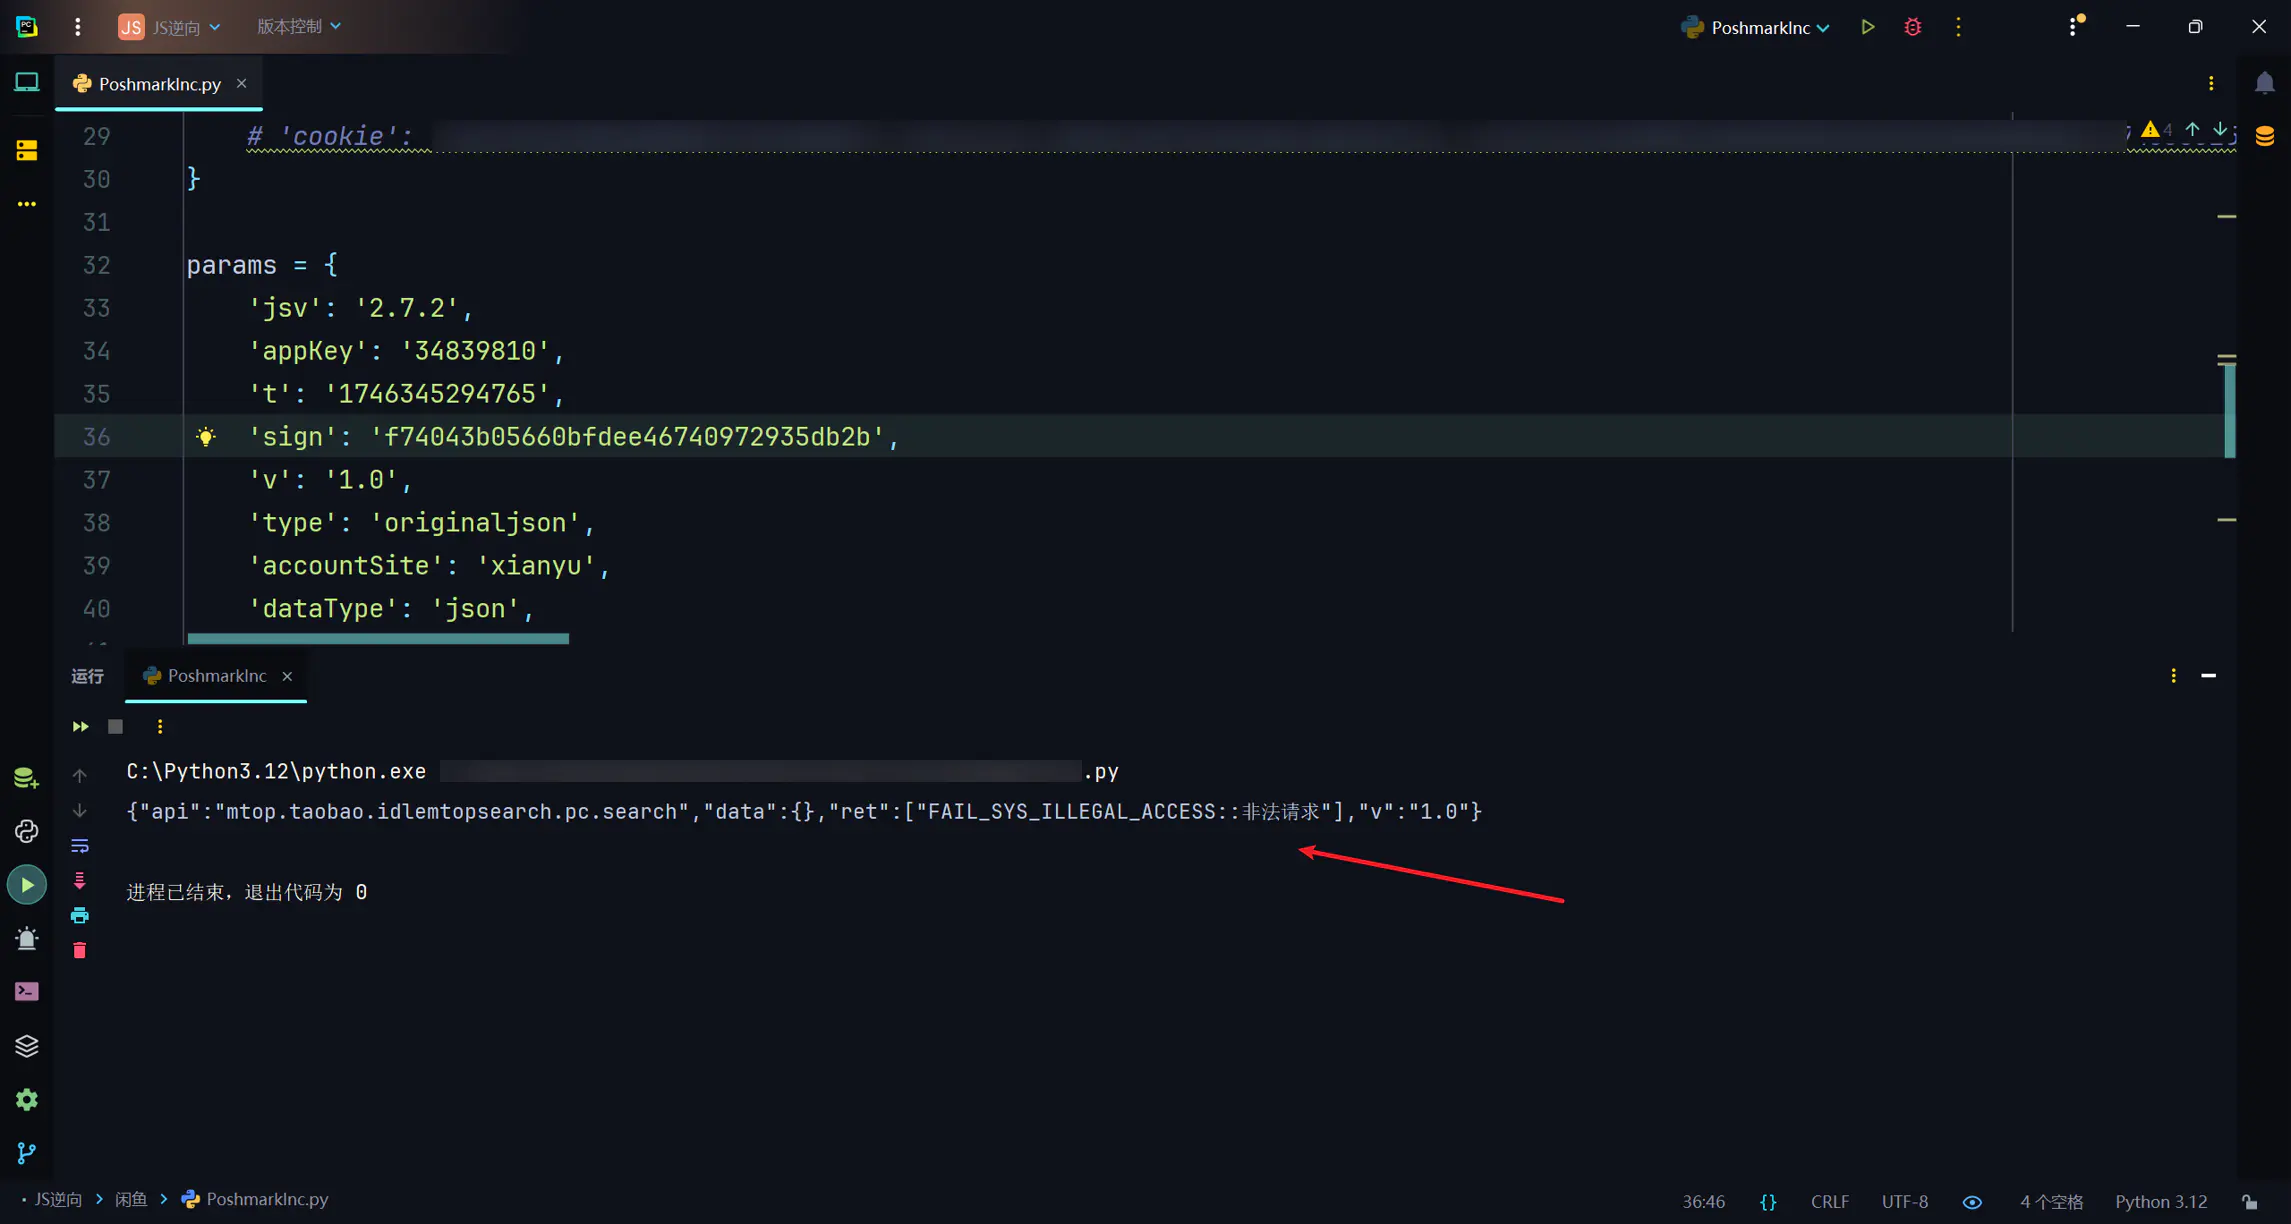Open the notifications bell panel

2264,83
